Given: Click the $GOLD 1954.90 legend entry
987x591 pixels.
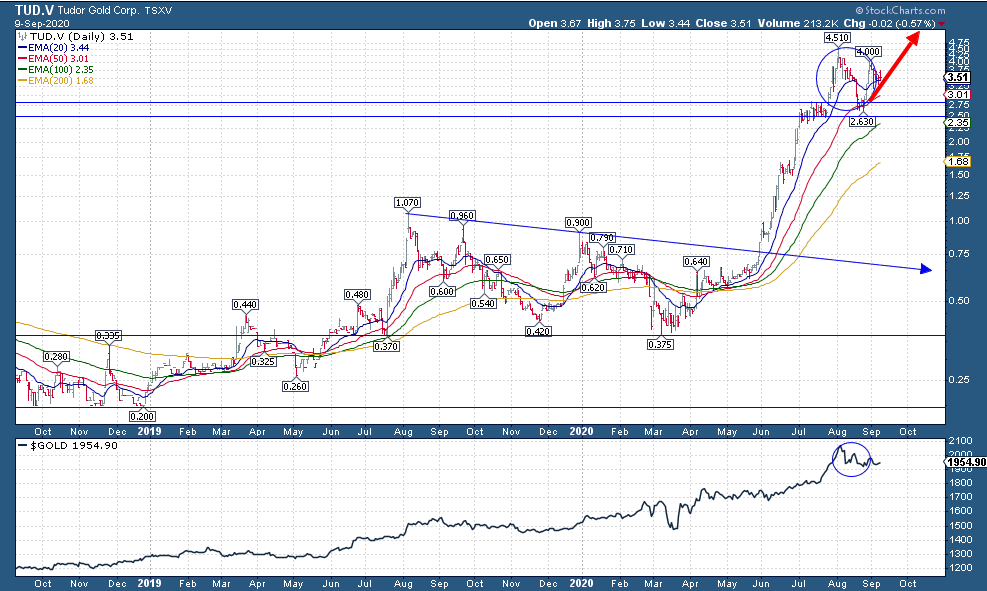Looking at the screenshot, I should point(69,446).
